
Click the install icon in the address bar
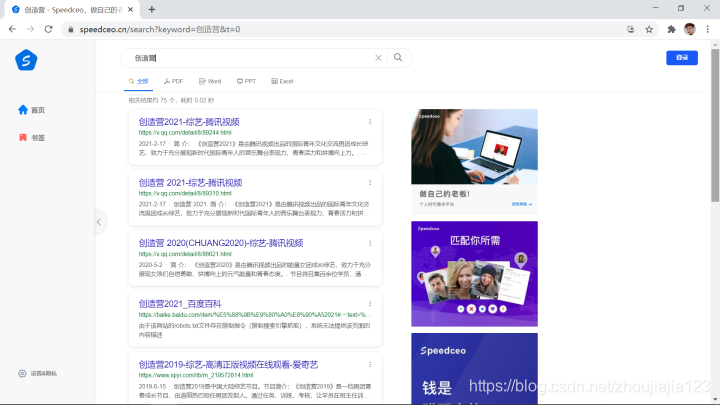pyautogui.click(x=631, y=29)
